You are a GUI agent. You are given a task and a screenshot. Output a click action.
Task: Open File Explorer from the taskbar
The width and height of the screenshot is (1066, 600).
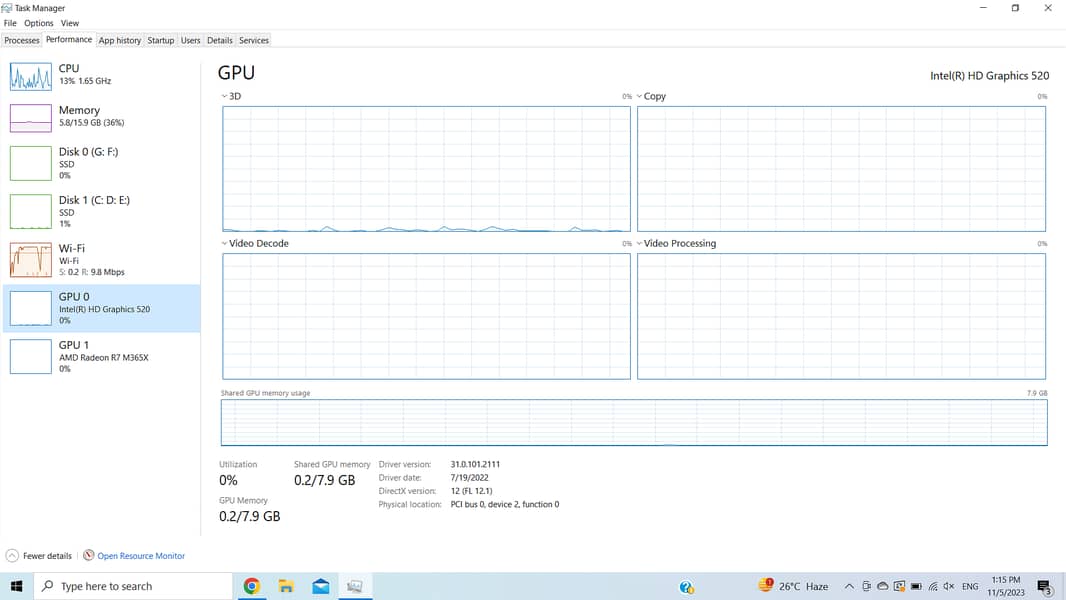tap(286, 587)
